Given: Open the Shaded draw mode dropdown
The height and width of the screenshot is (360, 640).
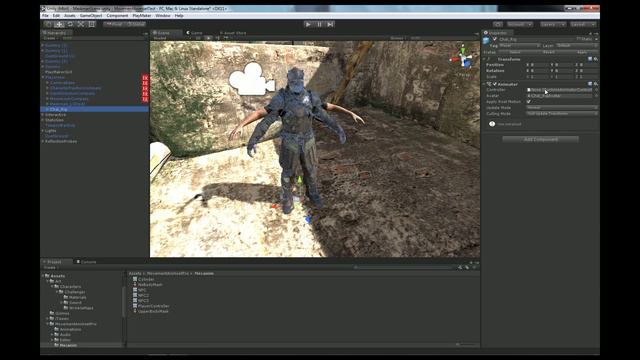Looking at the screenshot, I should coord(171,38).
